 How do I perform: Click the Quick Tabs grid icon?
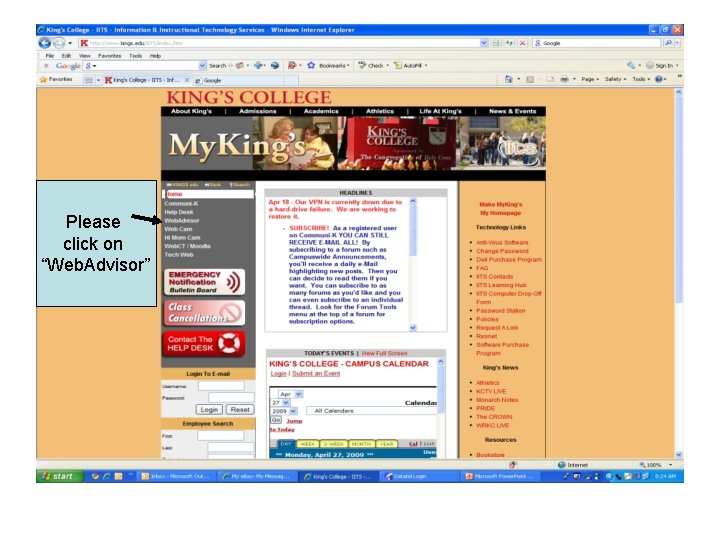pos(89,80)
